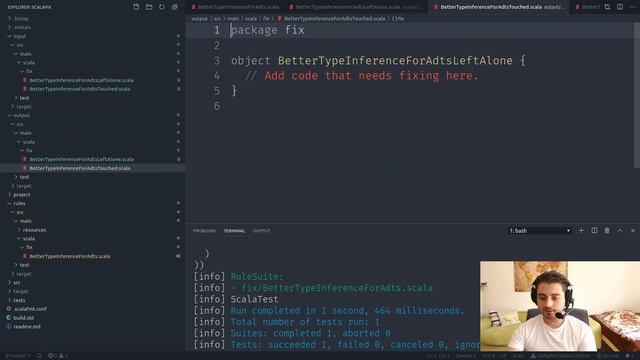Viewport: 640px width, 360px height.
Task: Click the 'Run completed in 1 second' terminal line
Action: click(x=347, y=311)
